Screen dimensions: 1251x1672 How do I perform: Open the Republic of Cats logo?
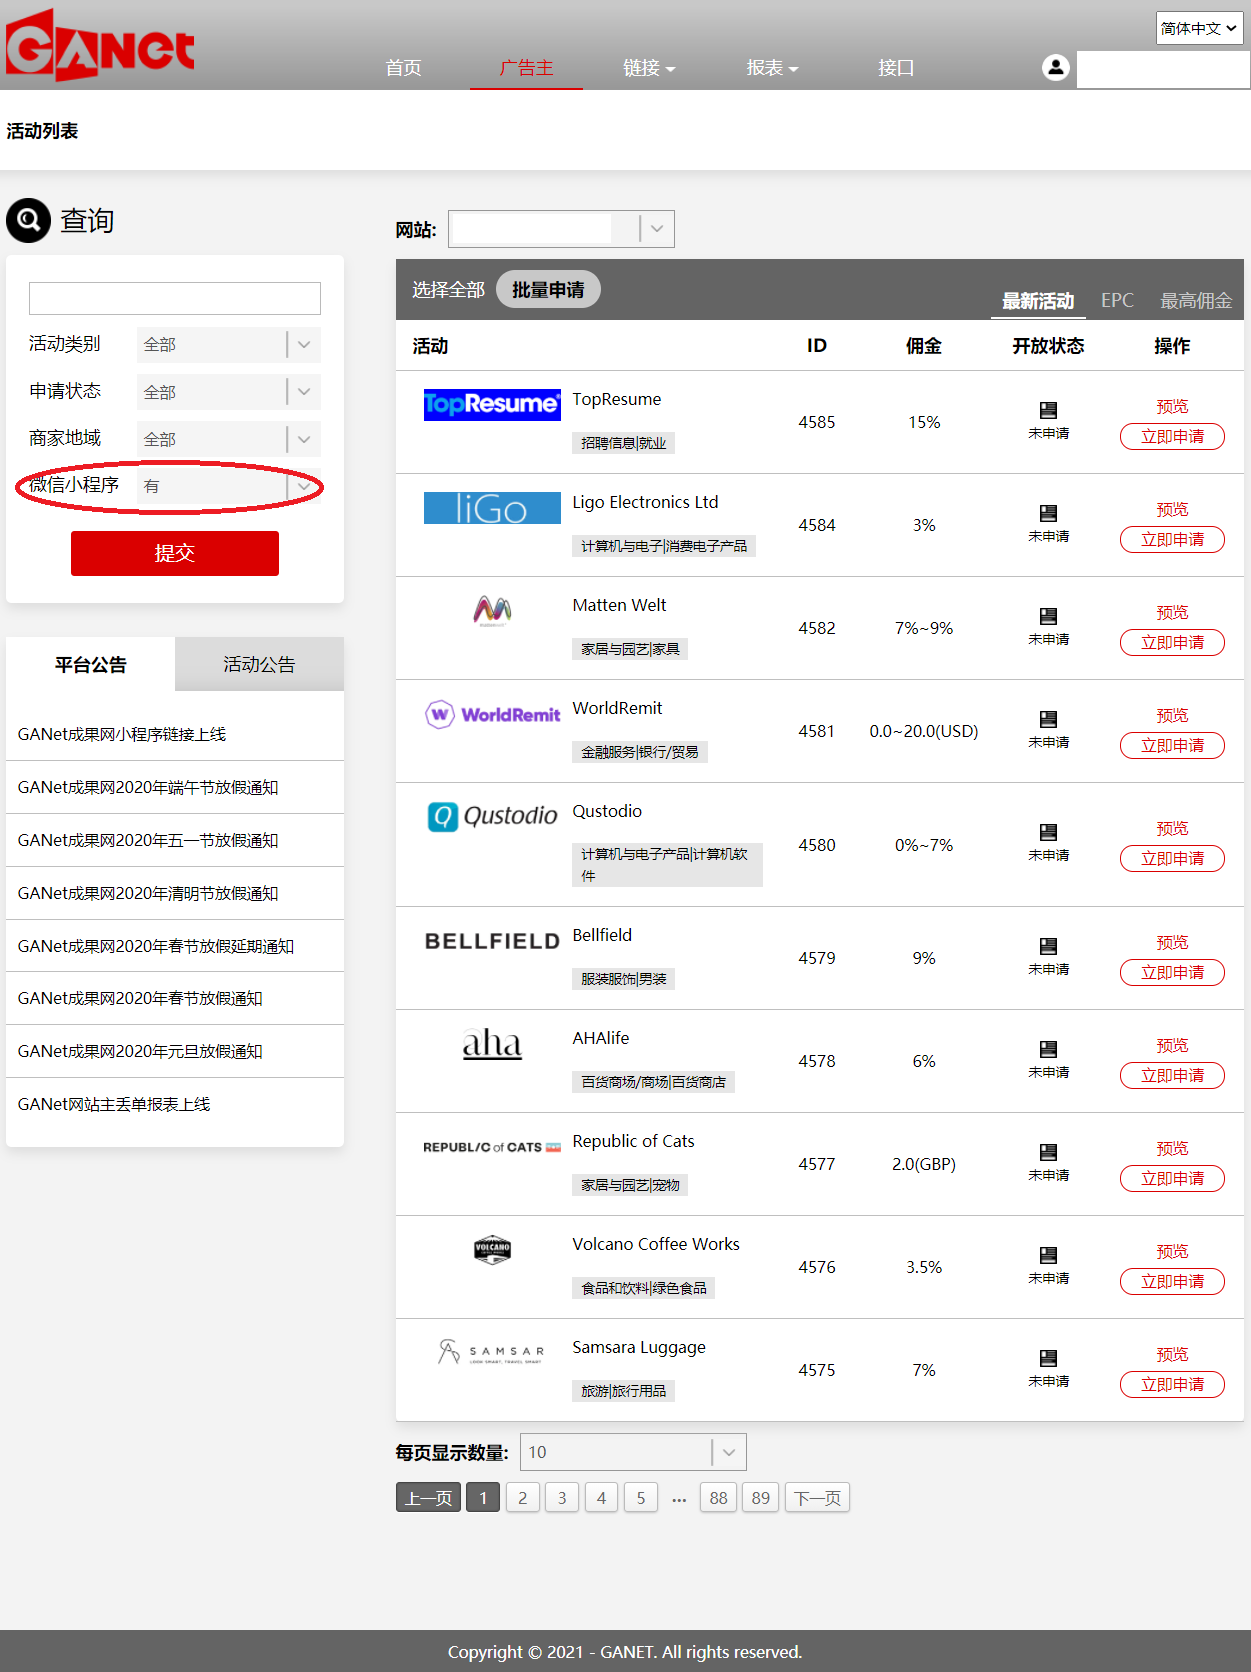[x=492, y=1147]
